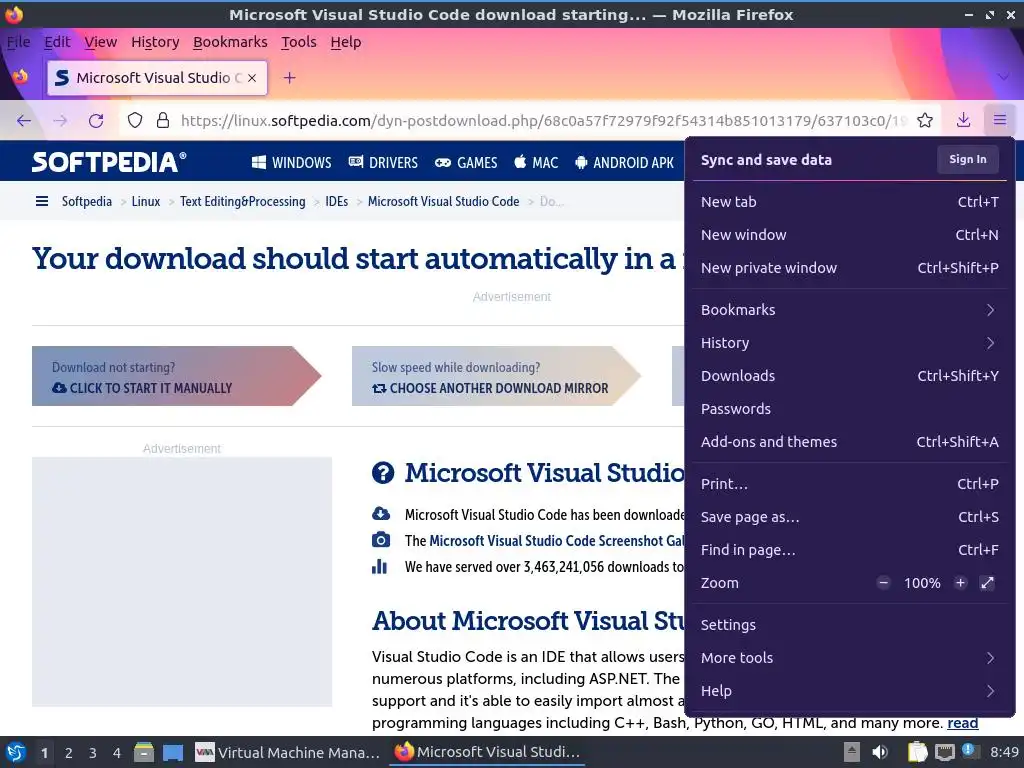Switch to Virtual Machine Manager window
The height and width of the screenshot is (768, 1024).
[287, 752]
